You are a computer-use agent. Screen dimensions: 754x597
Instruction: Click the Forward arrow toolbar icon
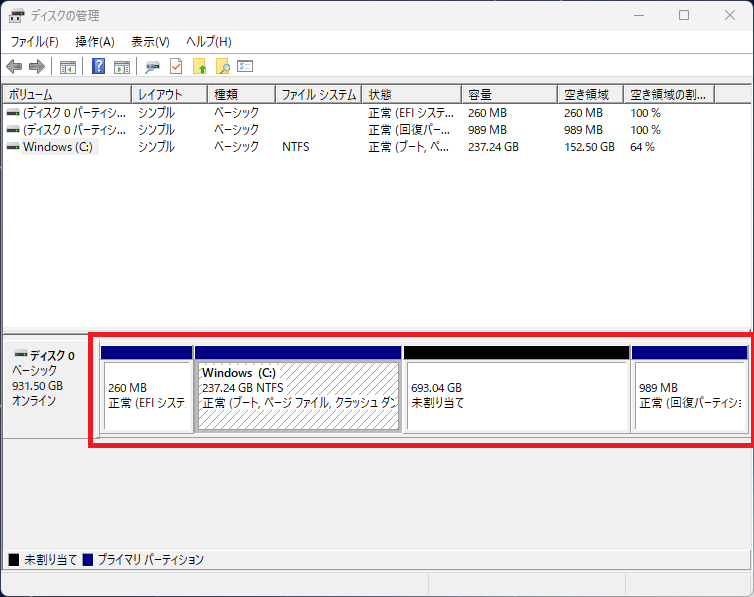tap(37, 67)
